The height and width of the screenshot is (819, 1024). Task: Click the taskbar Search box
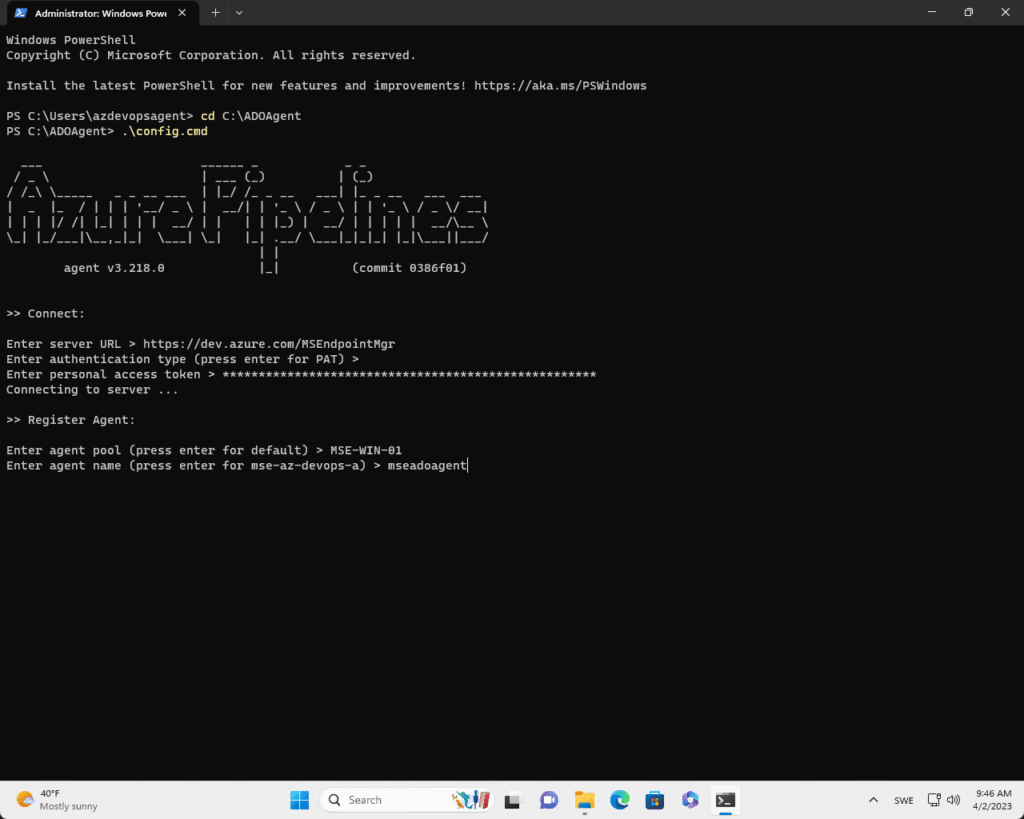[406, 800]
